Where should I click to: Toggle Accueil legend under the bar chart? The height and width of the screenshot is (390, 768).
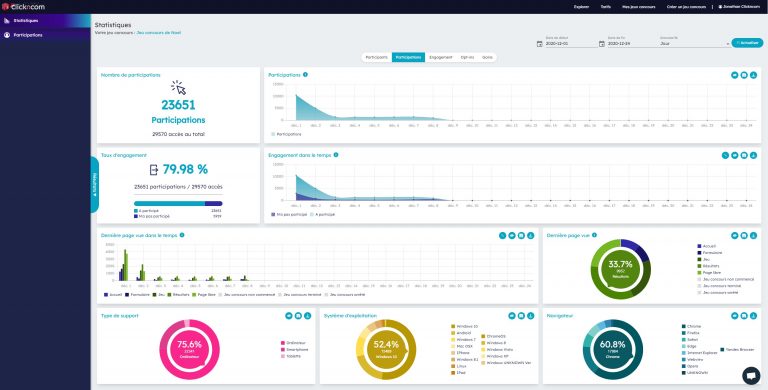click(113, 295)
